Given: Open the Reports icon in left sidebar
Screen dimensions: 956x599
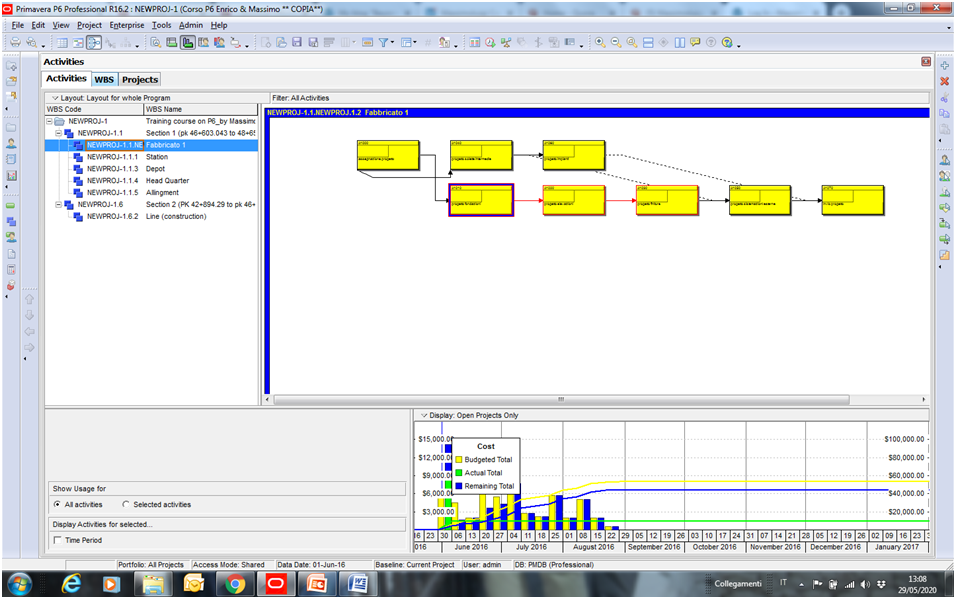Looking at the screenshot, I should 11,176.
